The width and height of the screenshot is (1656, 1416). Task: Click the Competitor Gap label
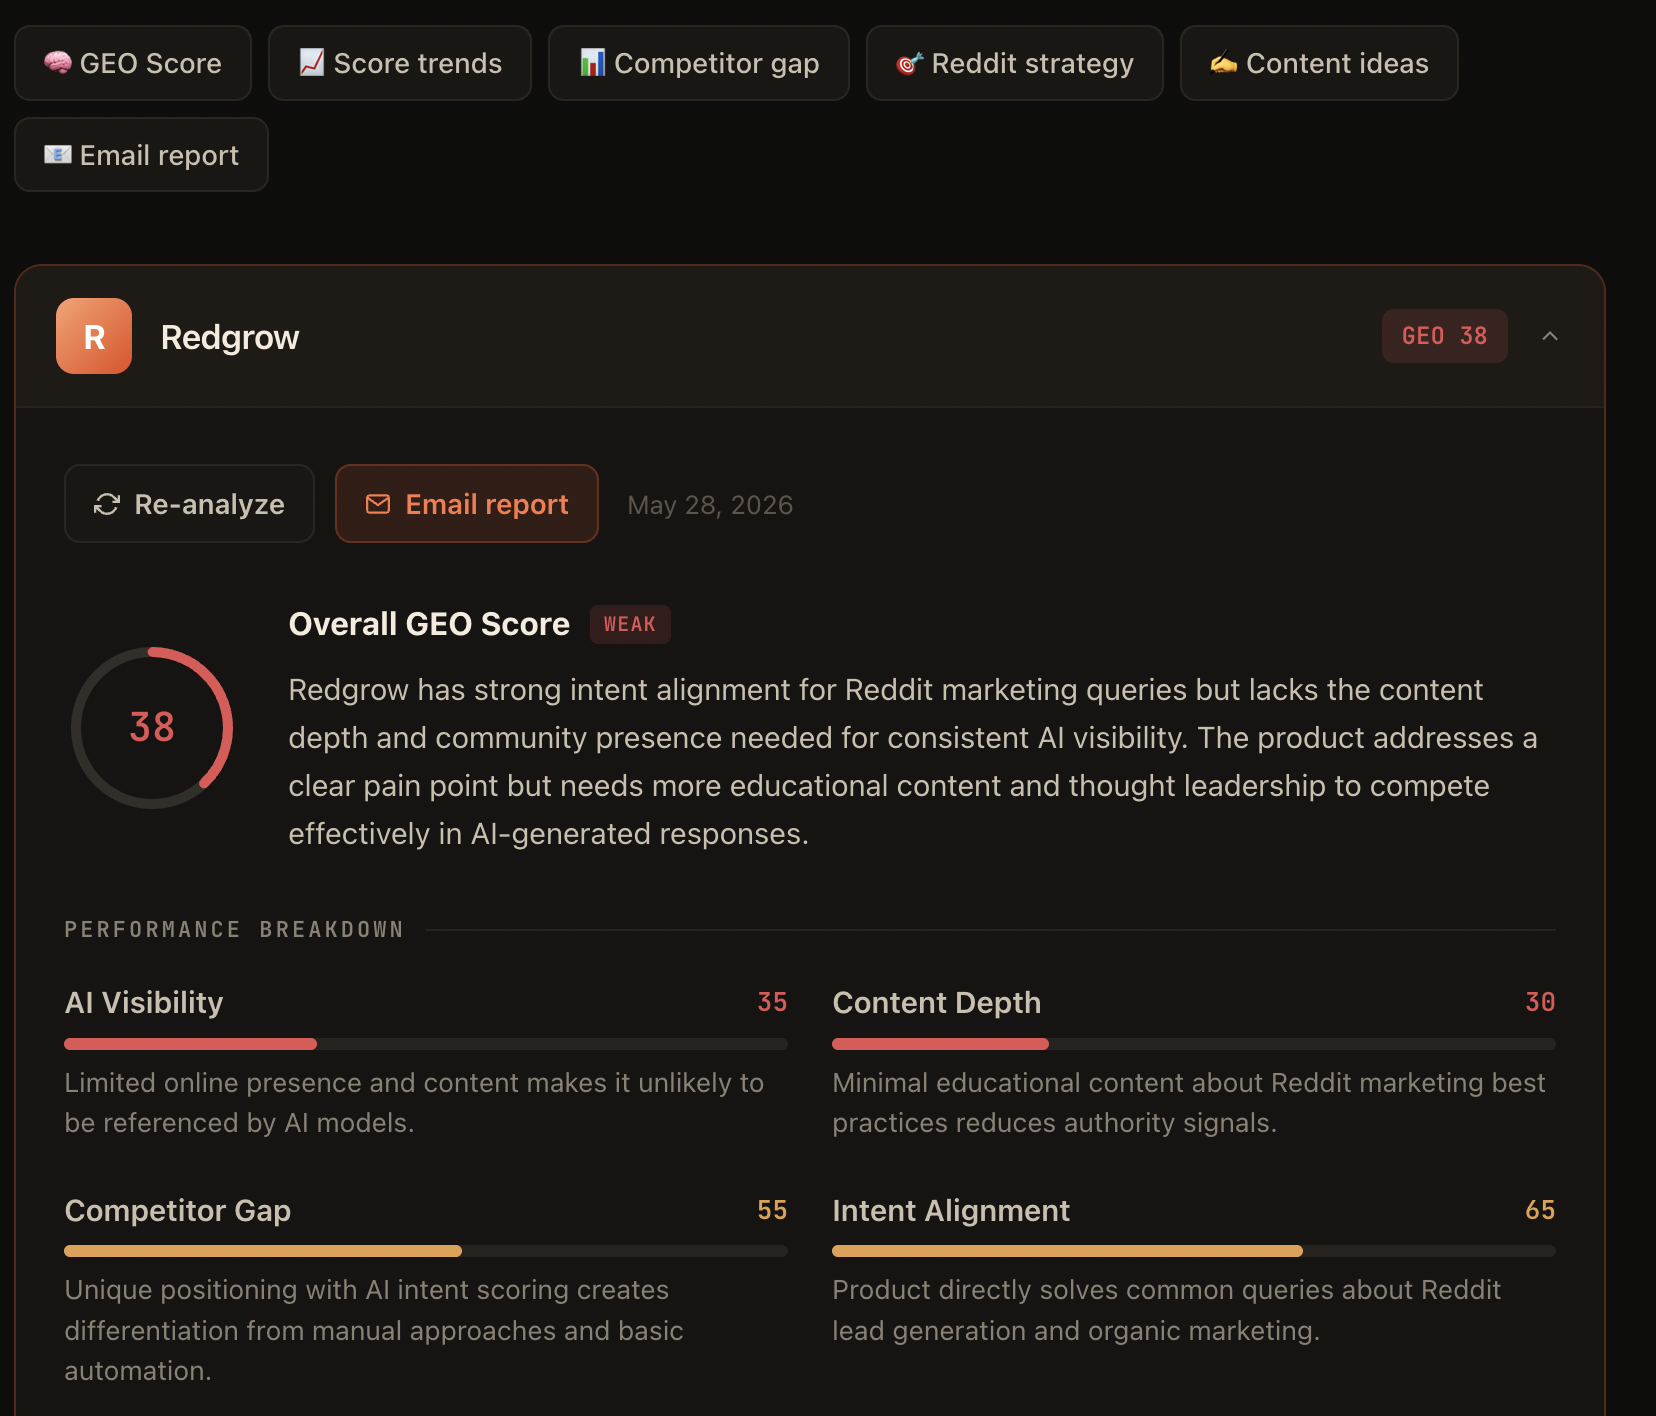[178, 1210]
